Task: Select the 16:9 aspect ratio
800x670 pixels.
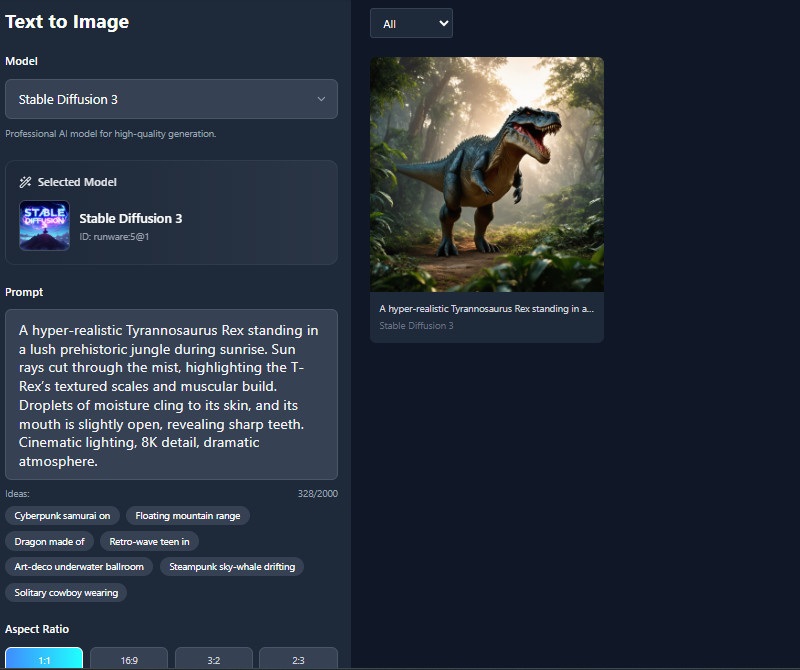Action: tap(129, 659)
